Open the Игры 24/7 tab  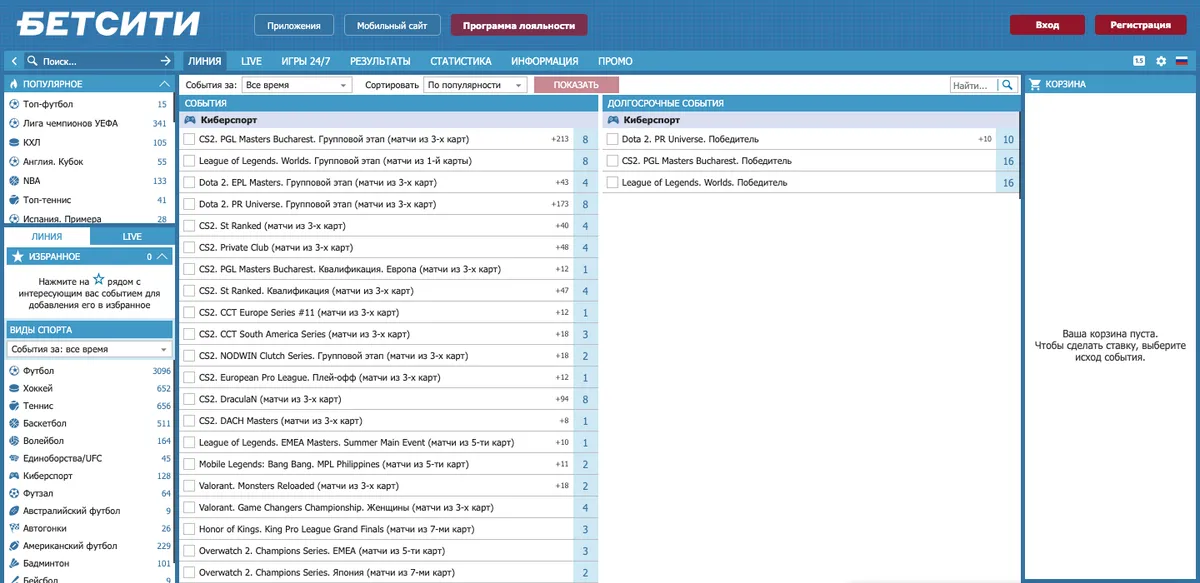pos(306,61)
